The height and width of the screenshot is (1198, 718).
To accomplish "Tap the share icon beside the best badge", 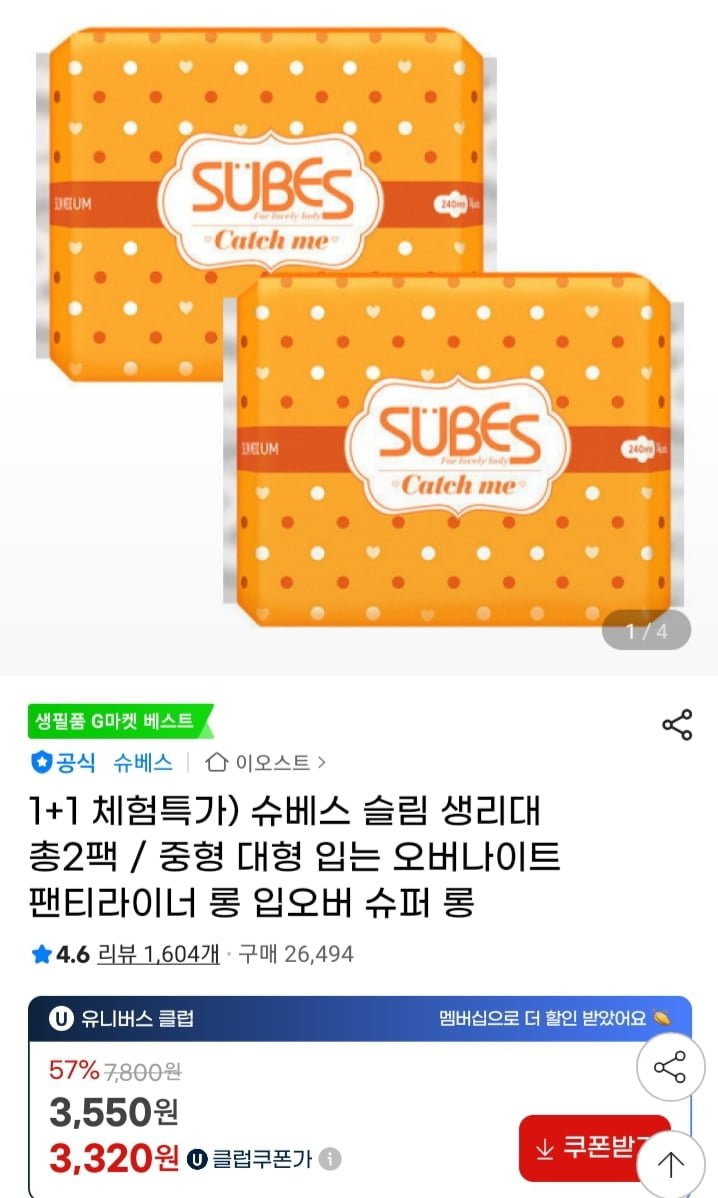I will [x=677, y=724].
